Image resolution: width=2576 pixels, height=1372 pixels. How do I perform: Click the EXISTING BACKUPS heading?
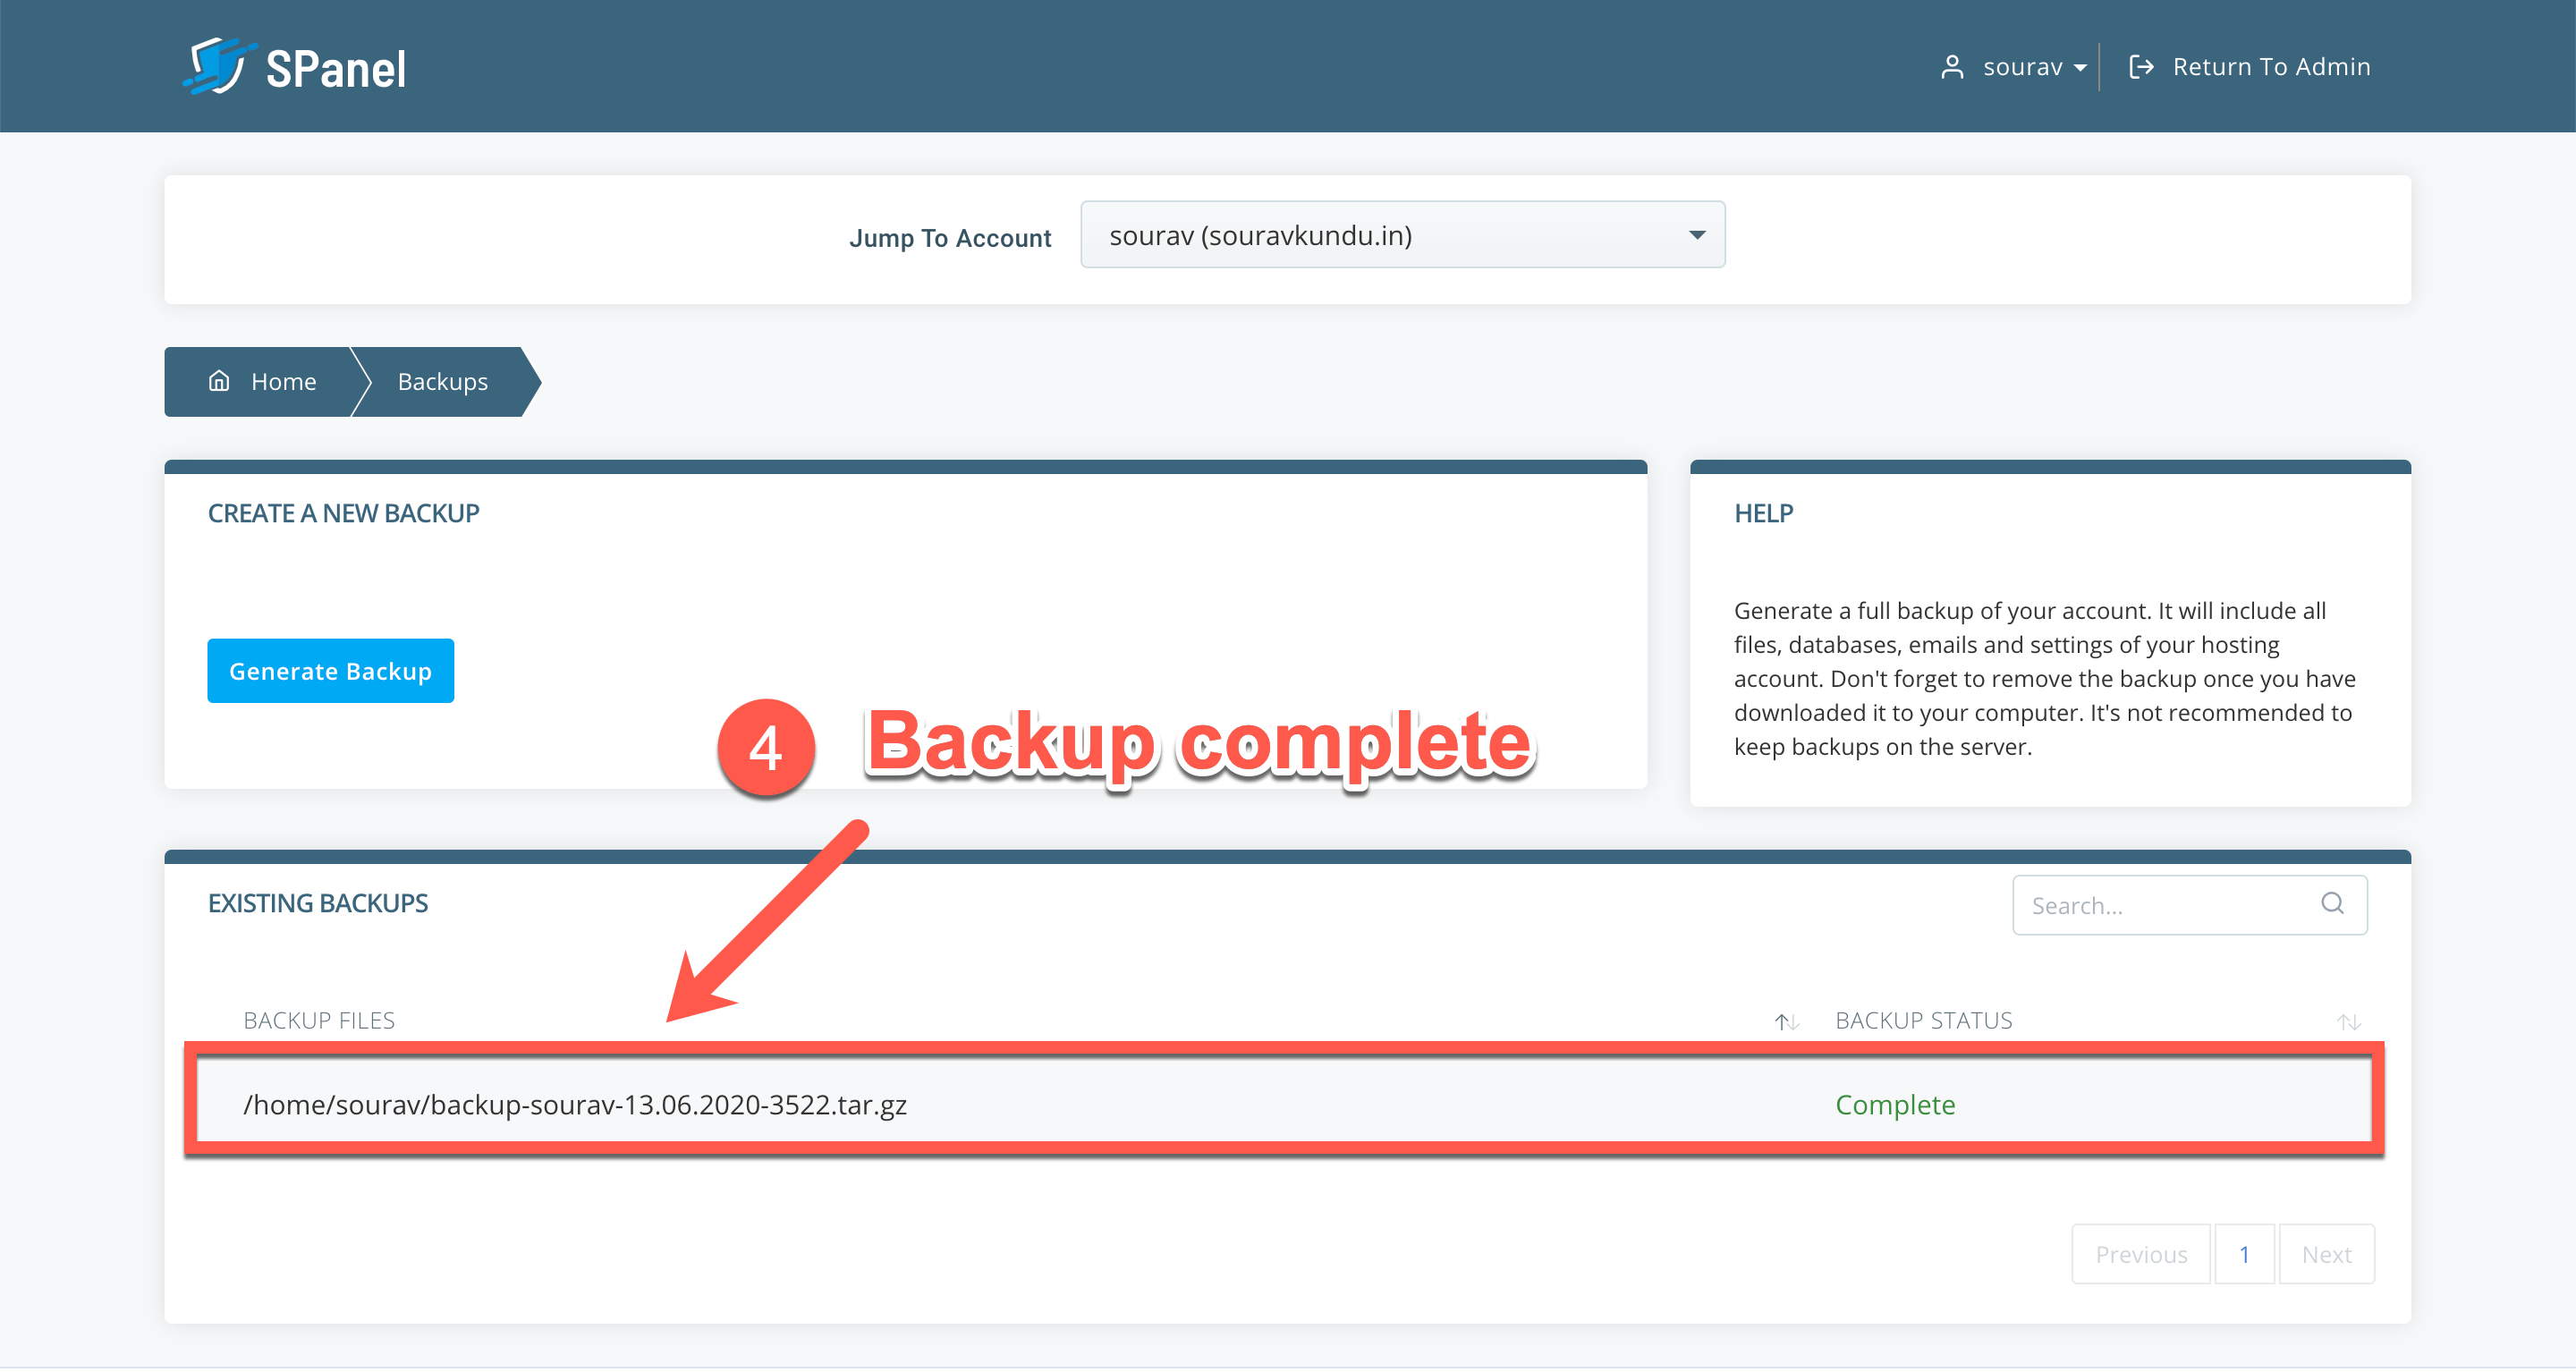[318, 903]
